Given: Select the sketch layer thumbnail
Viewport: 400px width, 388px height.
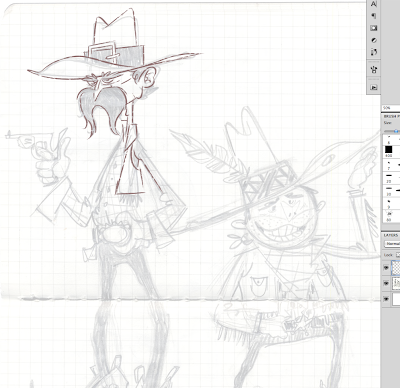Looking at the screenshot, I should click(x=396, y=283).
